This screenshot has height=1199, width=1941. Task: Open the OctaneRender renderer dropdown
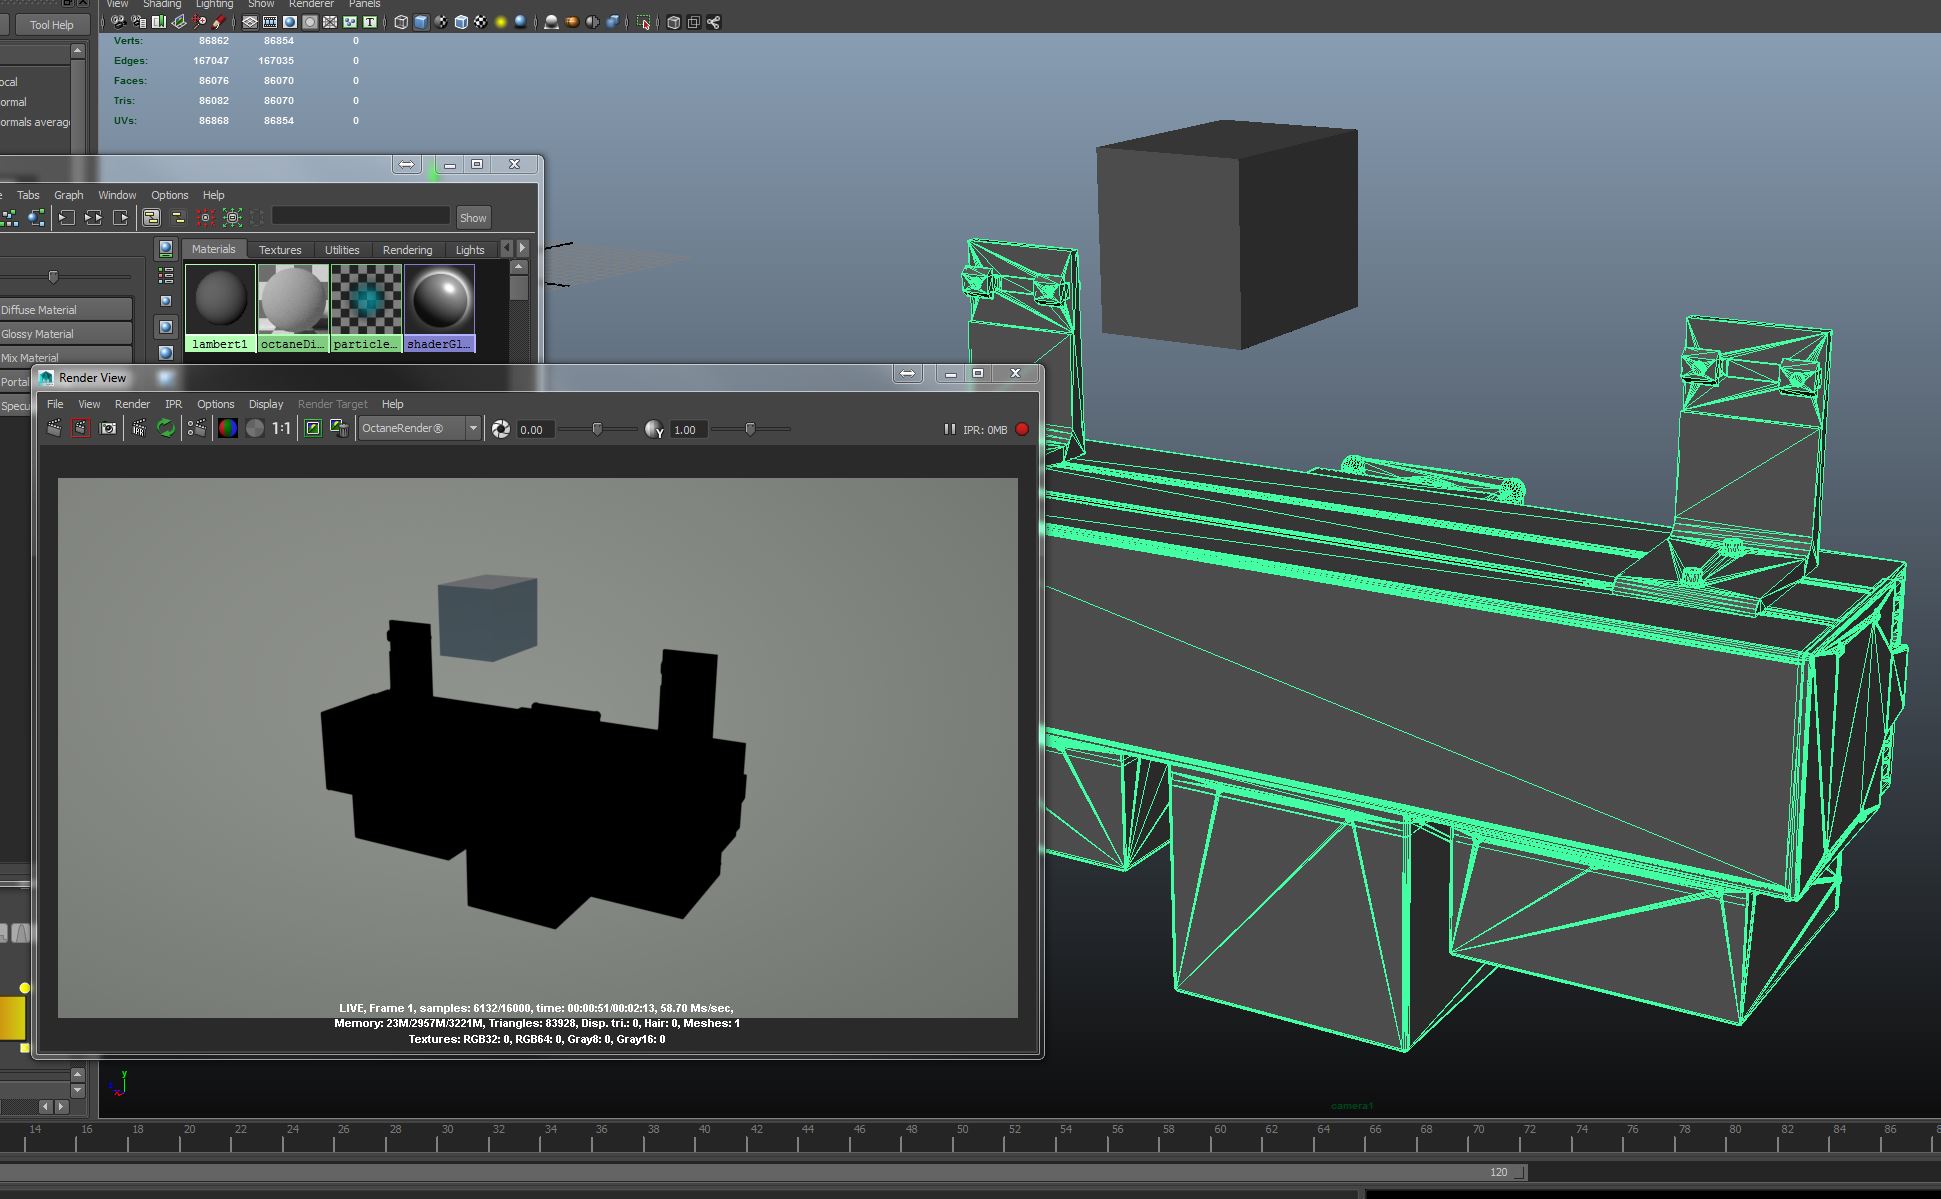coord(473,429)
